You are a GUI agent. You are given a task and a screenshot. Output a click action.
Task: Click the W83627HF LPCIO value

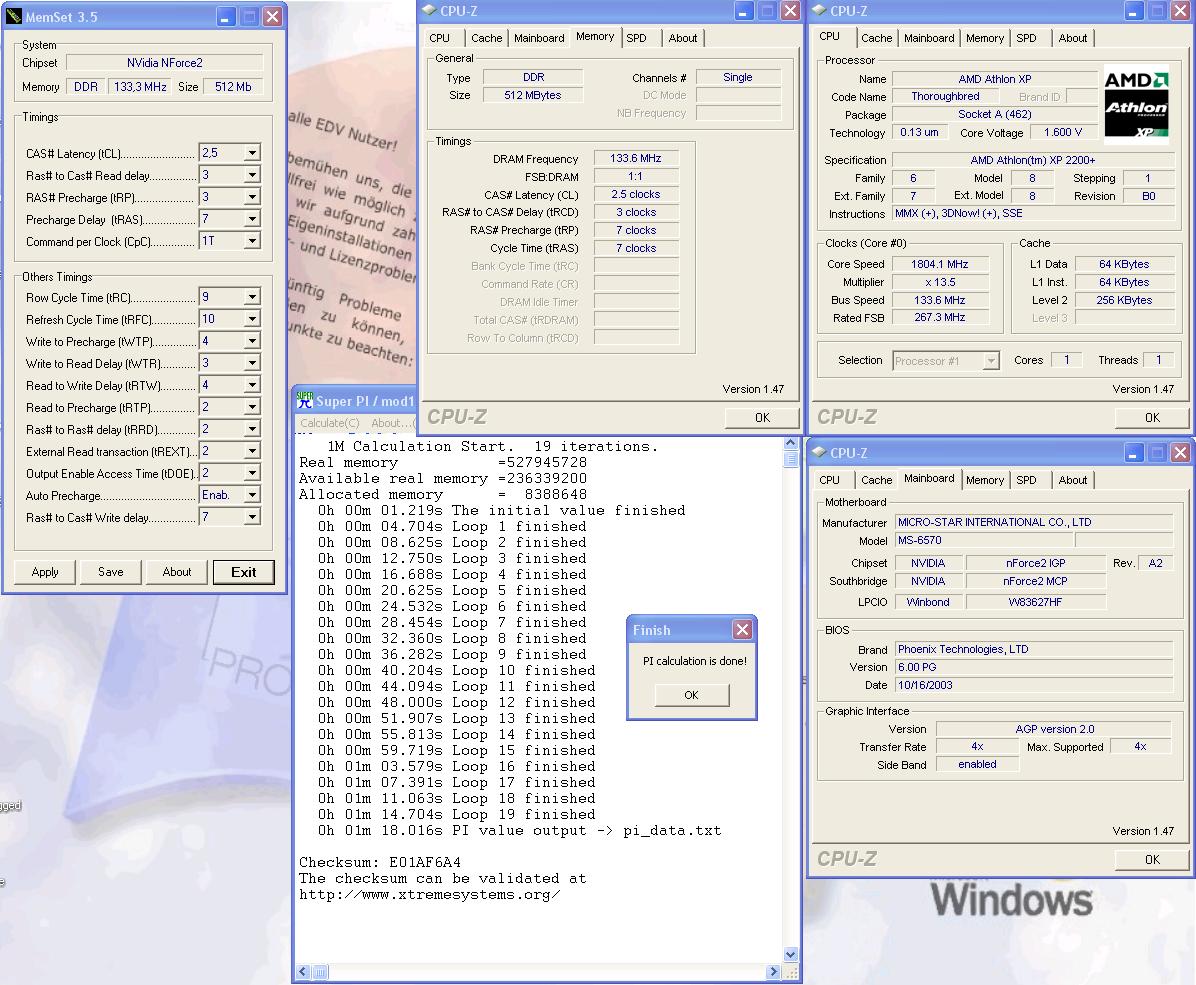click(1035, 602)
